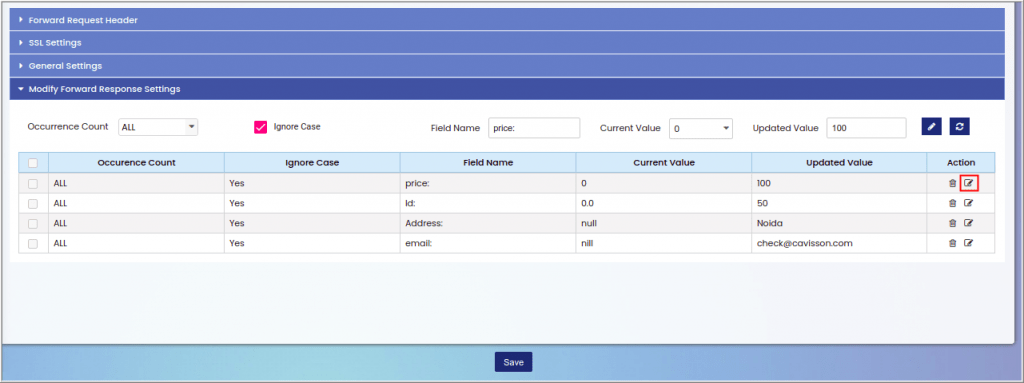
Task: Expand the SSL Settings section
Action: (507, 42)
